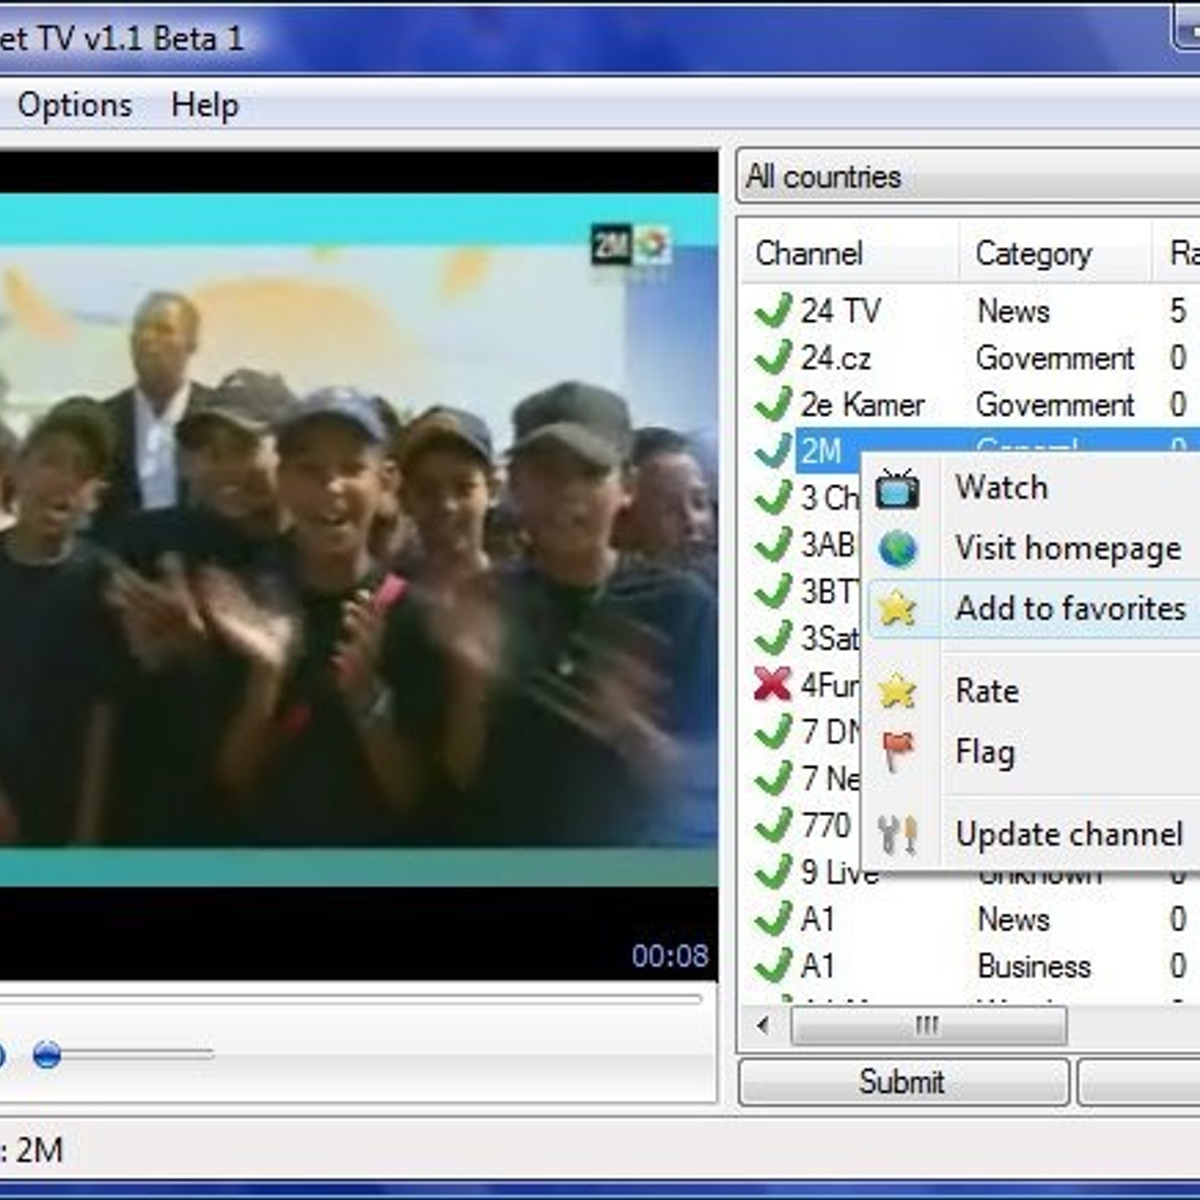This screenshot has height=1200, width=1200.
Task: Click green check icon for 24.cz
Action: [x=773, y=357]
